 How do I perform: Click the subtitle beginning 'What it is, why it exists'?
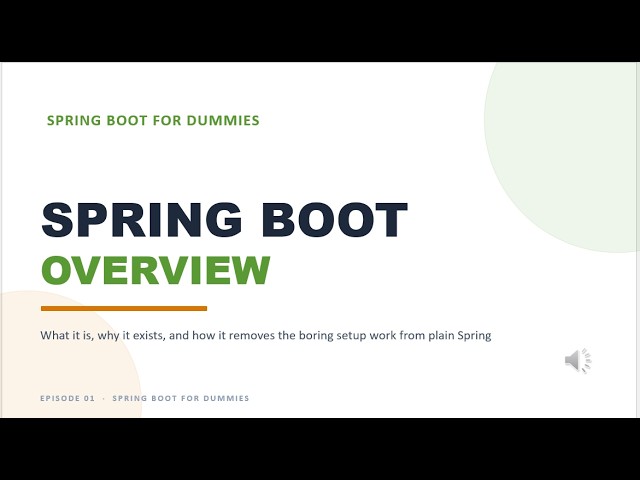[x=266, y=336]
